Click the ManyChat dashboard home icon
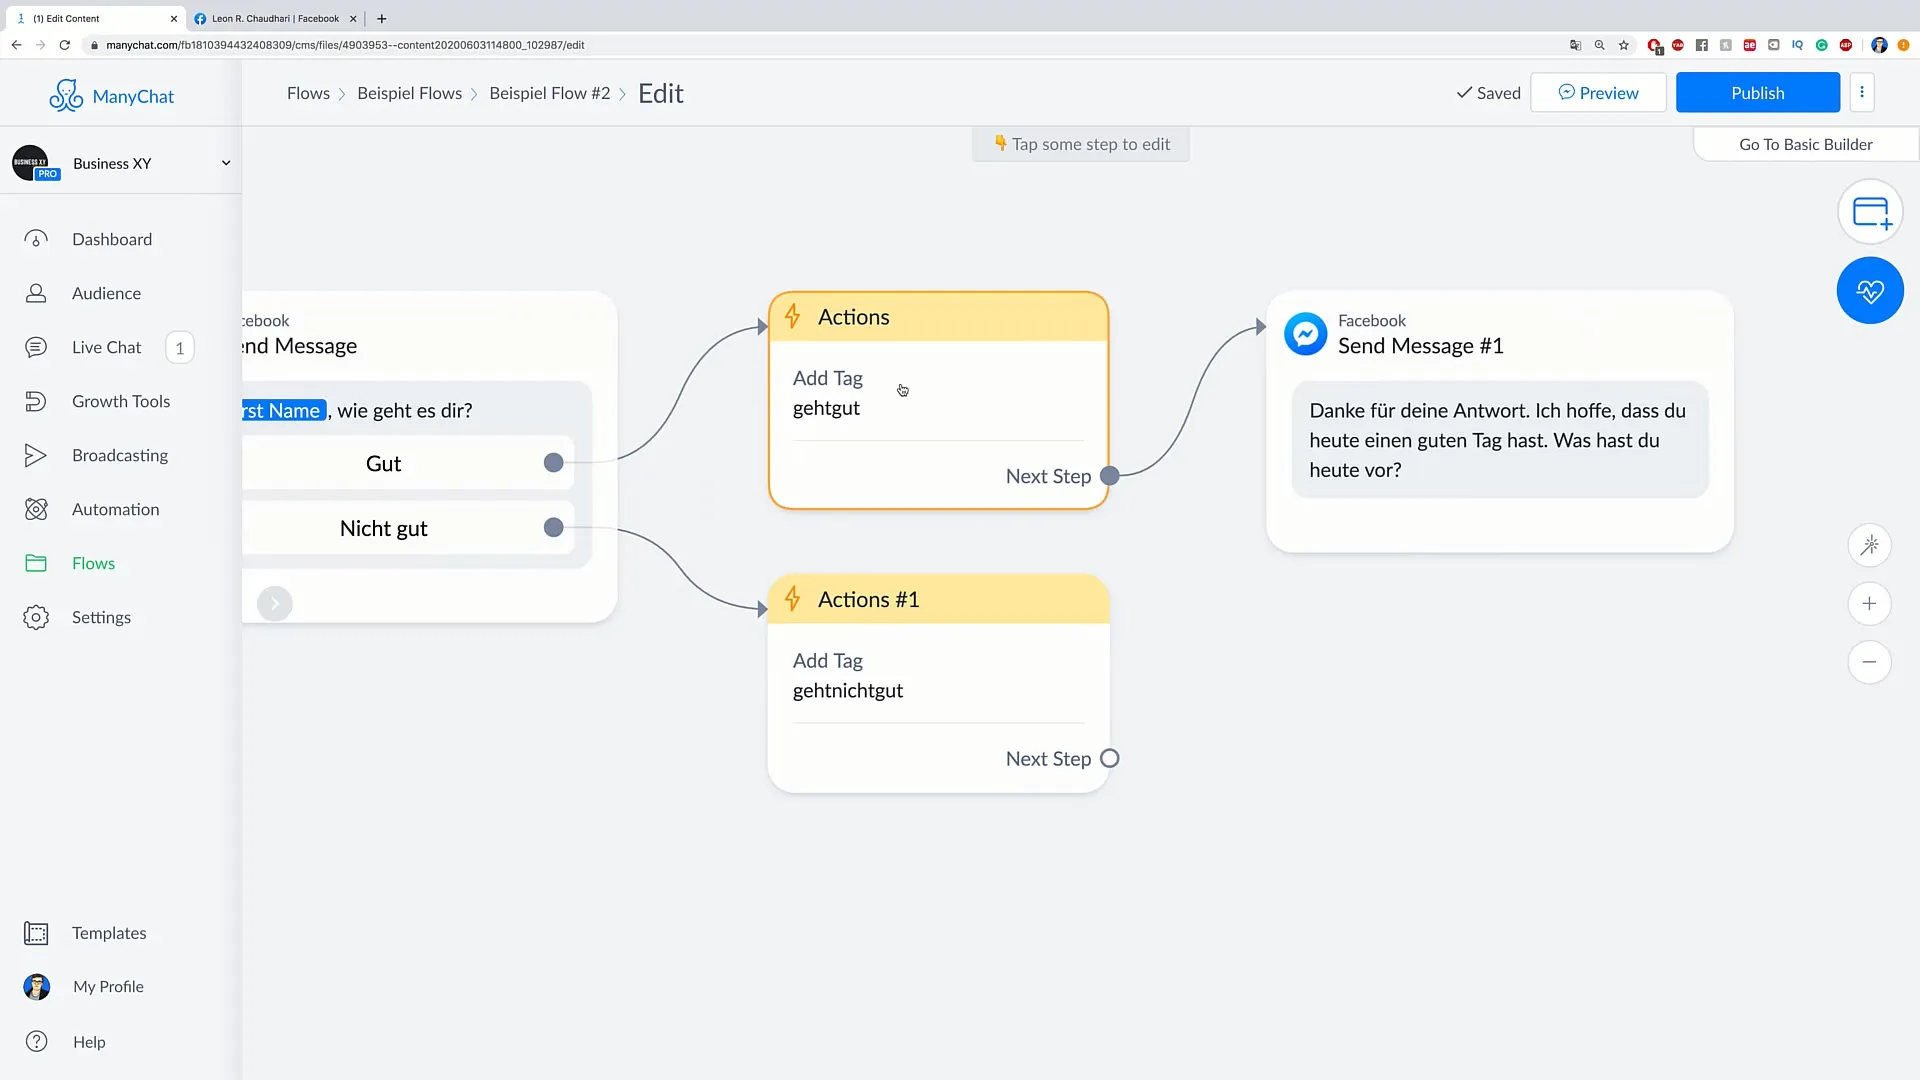Viewport: 1920px width, 1080px height. click(x=37, y=239)
